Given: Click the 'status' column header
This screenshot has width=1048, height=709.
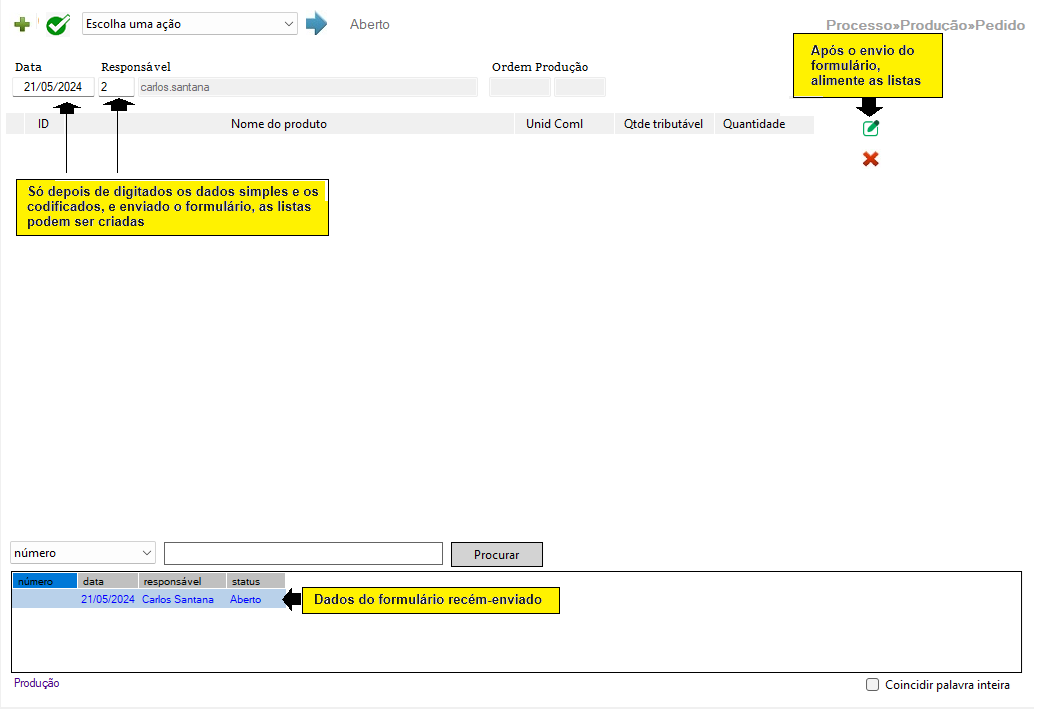Looking at the screenshot, I should click(255, 581).
